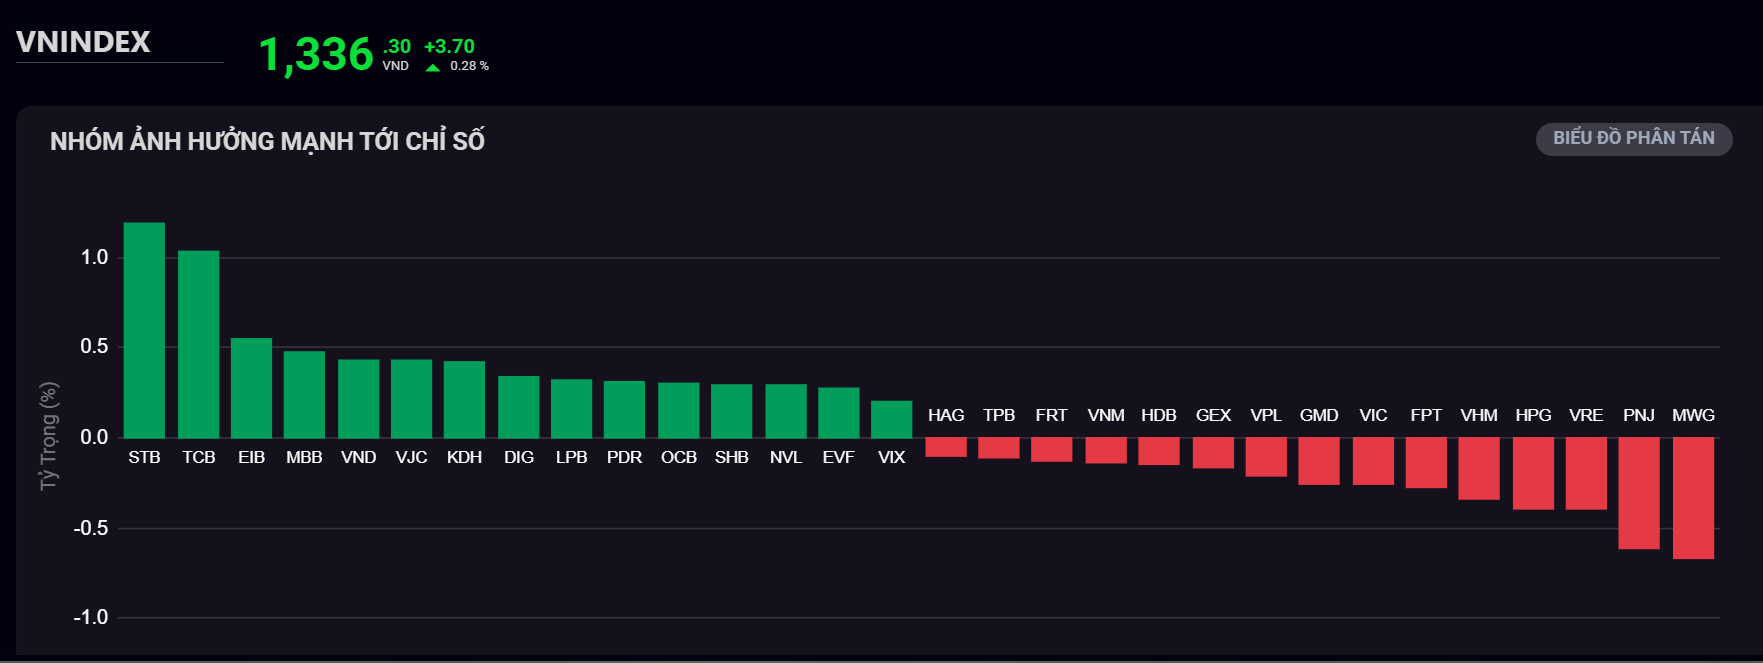Select the green NVL bar
Image resolution: width=1763 pixels, height=663 pixels.
click(785, 411)
